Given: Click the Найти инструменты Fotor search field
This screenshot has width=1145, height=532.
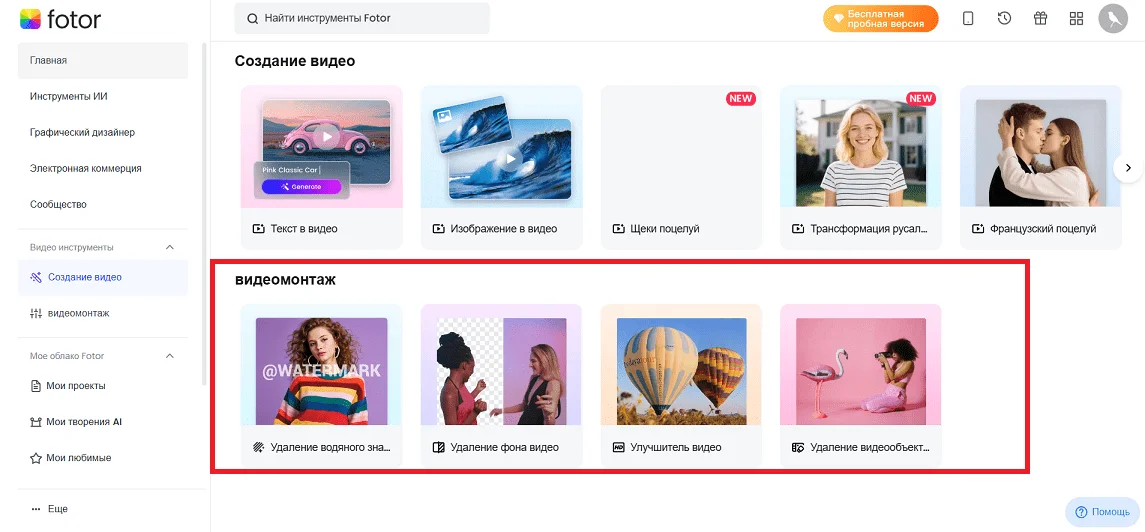Looking at the screenshot, I should 362,18.
